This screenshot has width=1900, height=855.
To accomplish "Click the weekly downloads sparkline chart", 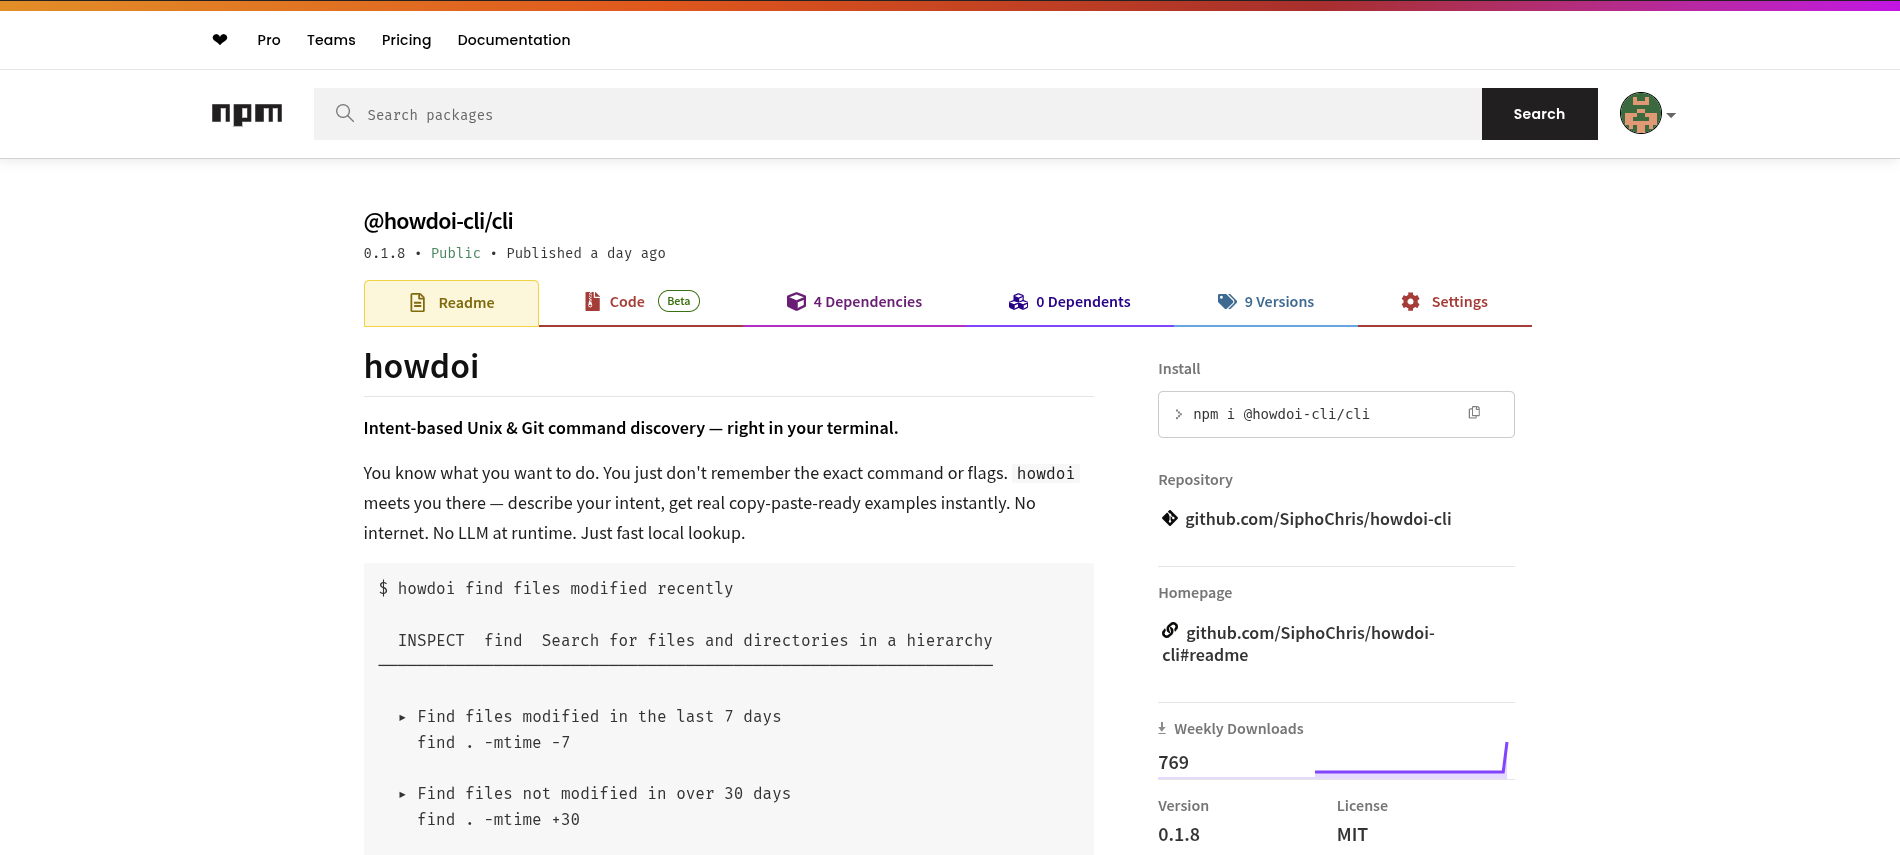I will point(1410,759).
